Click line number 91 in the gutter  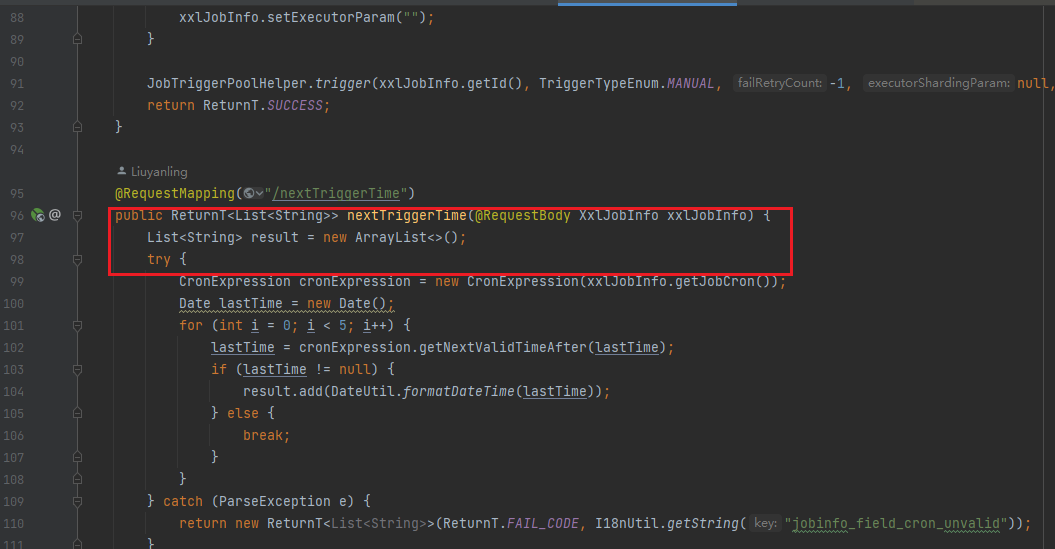17,83
